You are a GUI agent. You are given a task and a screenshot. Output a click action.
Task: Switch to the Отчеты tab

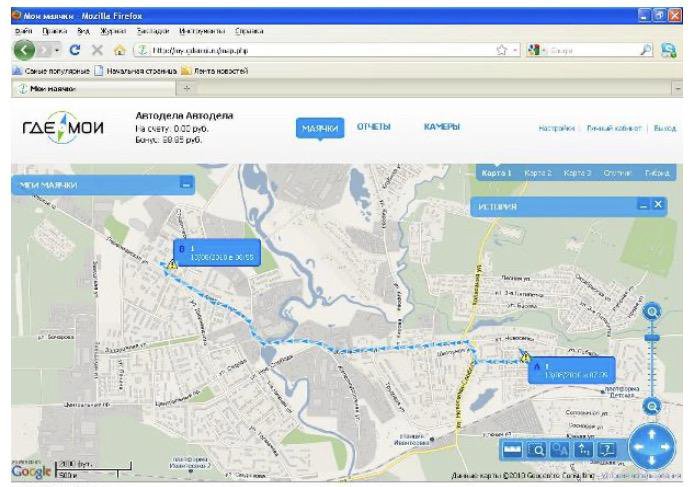[x=374, y=127]
